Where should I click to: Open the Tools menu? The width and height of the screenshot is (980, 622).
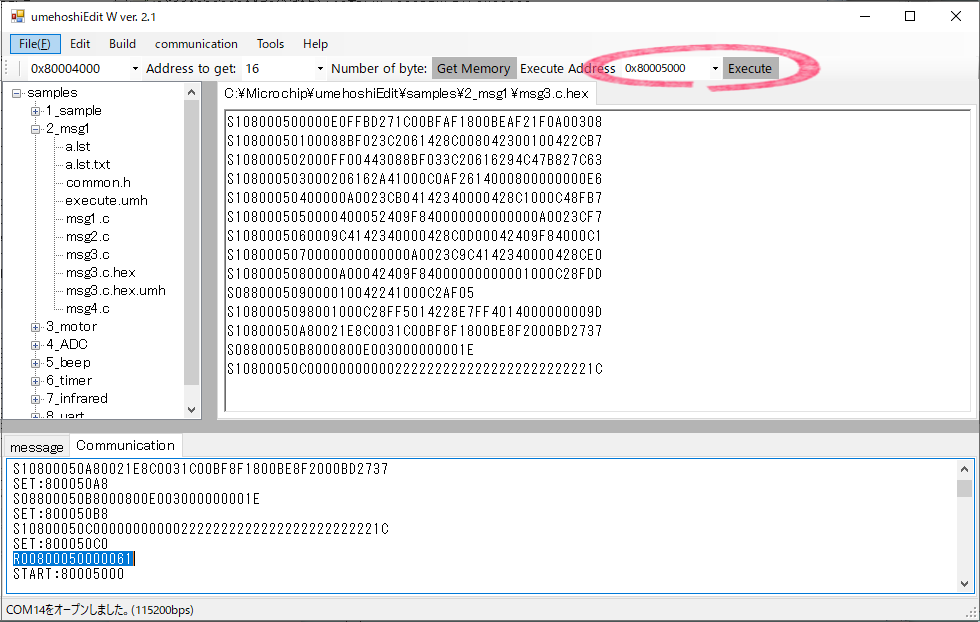(270, 44)
